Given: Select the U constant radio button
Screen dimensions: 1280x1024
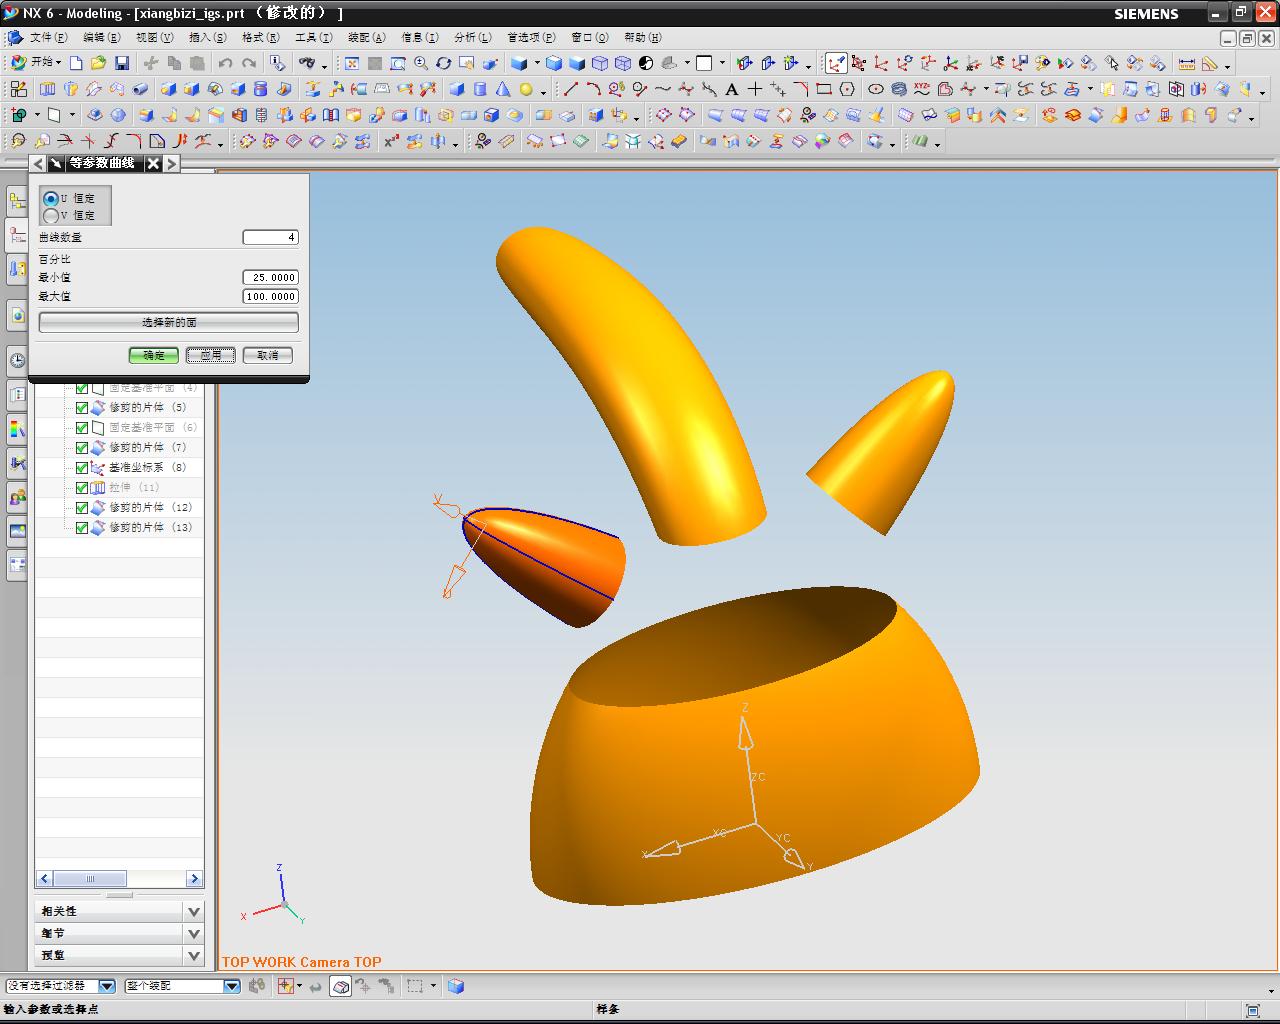Looking at the screenshot, I should (50, 198).
